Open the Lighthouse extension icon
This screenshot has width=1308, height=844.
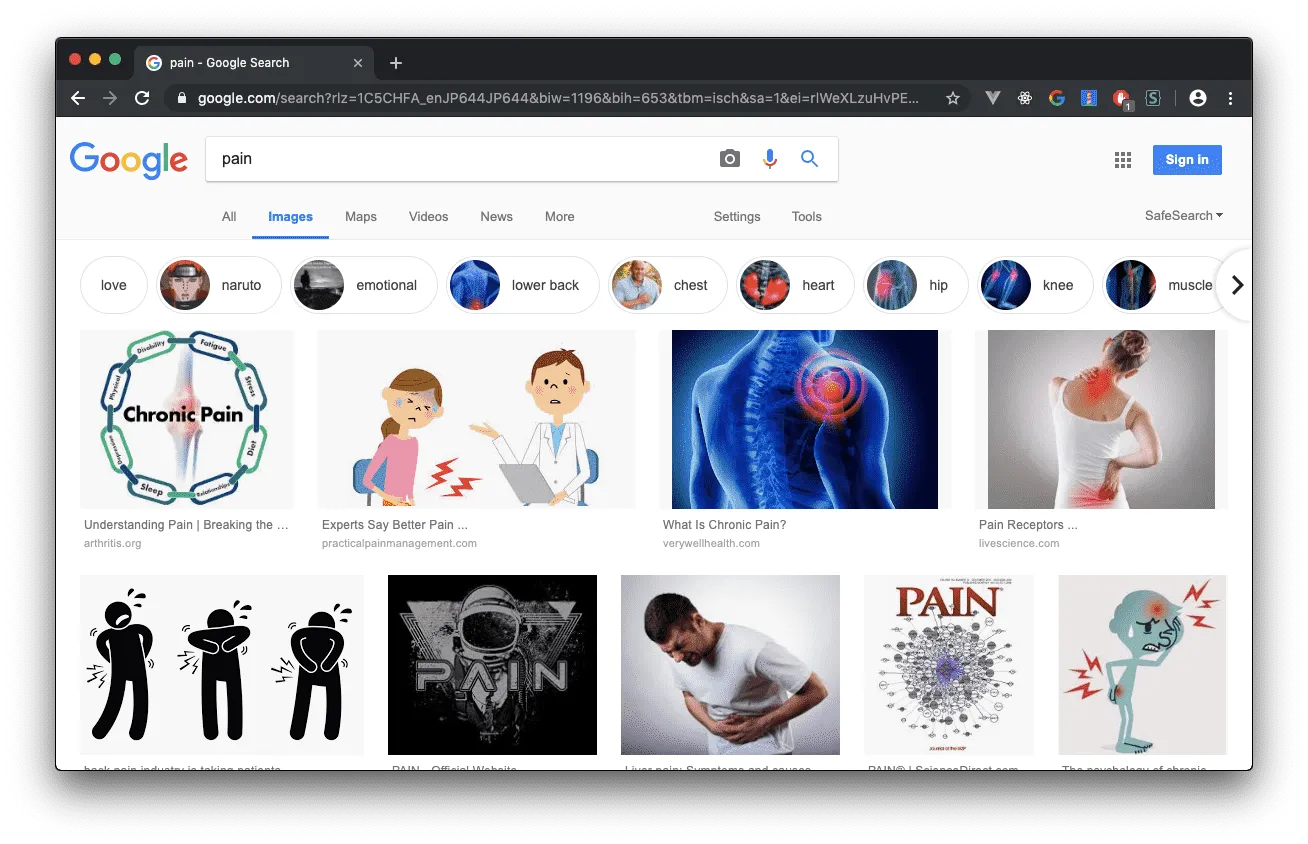coord(1089,98)
